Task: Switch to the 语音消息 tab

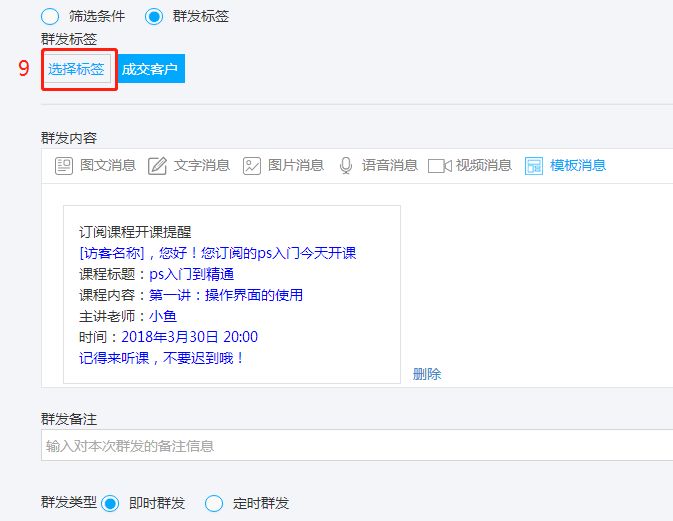Action: 390,165
